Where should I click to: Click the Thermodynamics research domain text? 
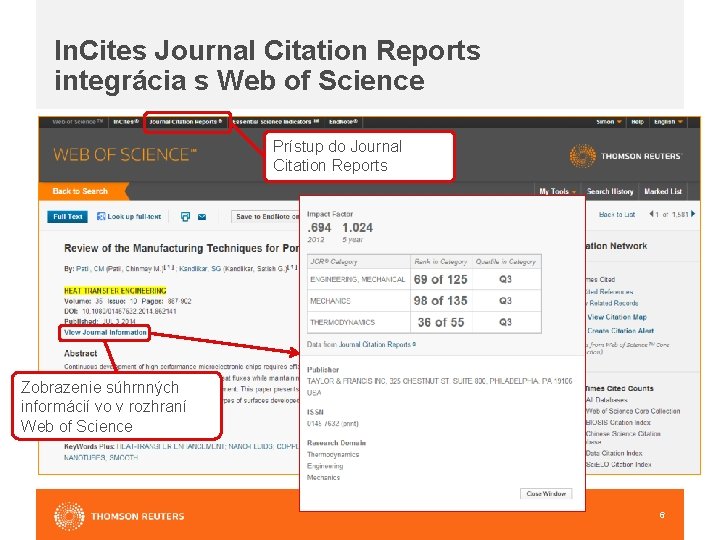tap(333, 455)
